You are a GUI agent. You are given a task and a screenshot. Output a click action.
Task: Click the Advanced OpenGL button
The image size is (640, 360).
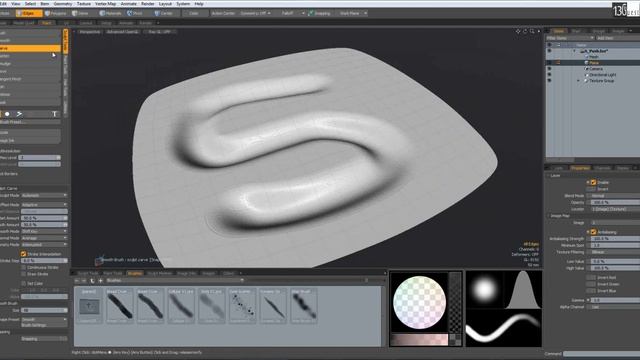pos(122,31)
